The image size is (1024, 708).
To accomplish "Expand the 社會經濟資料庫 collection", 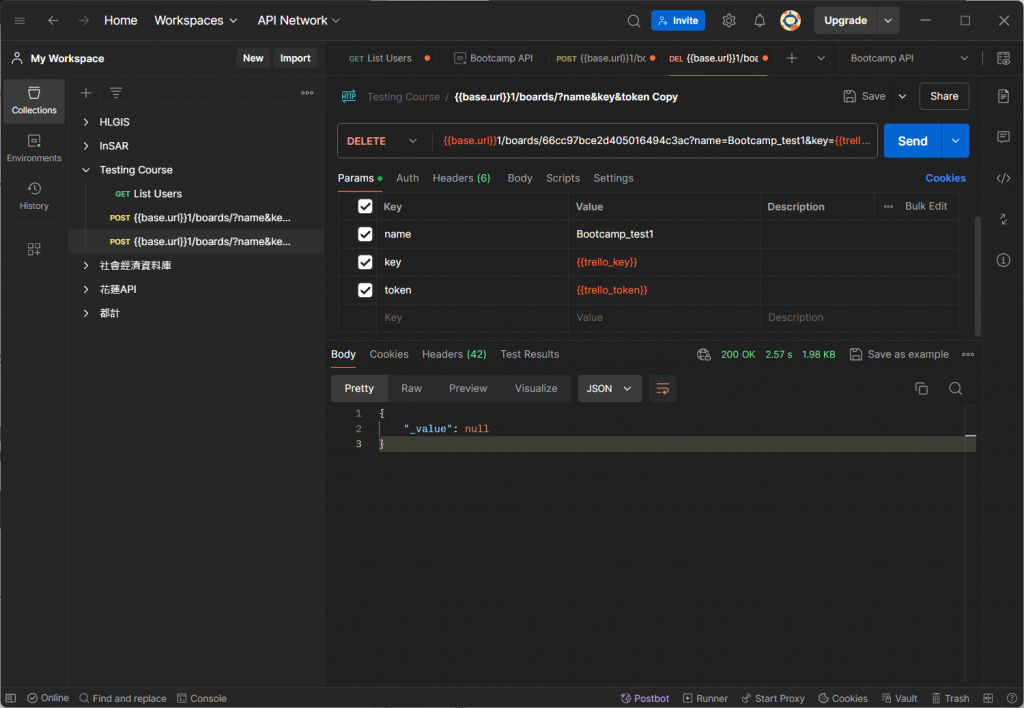I will coord(86,265).
